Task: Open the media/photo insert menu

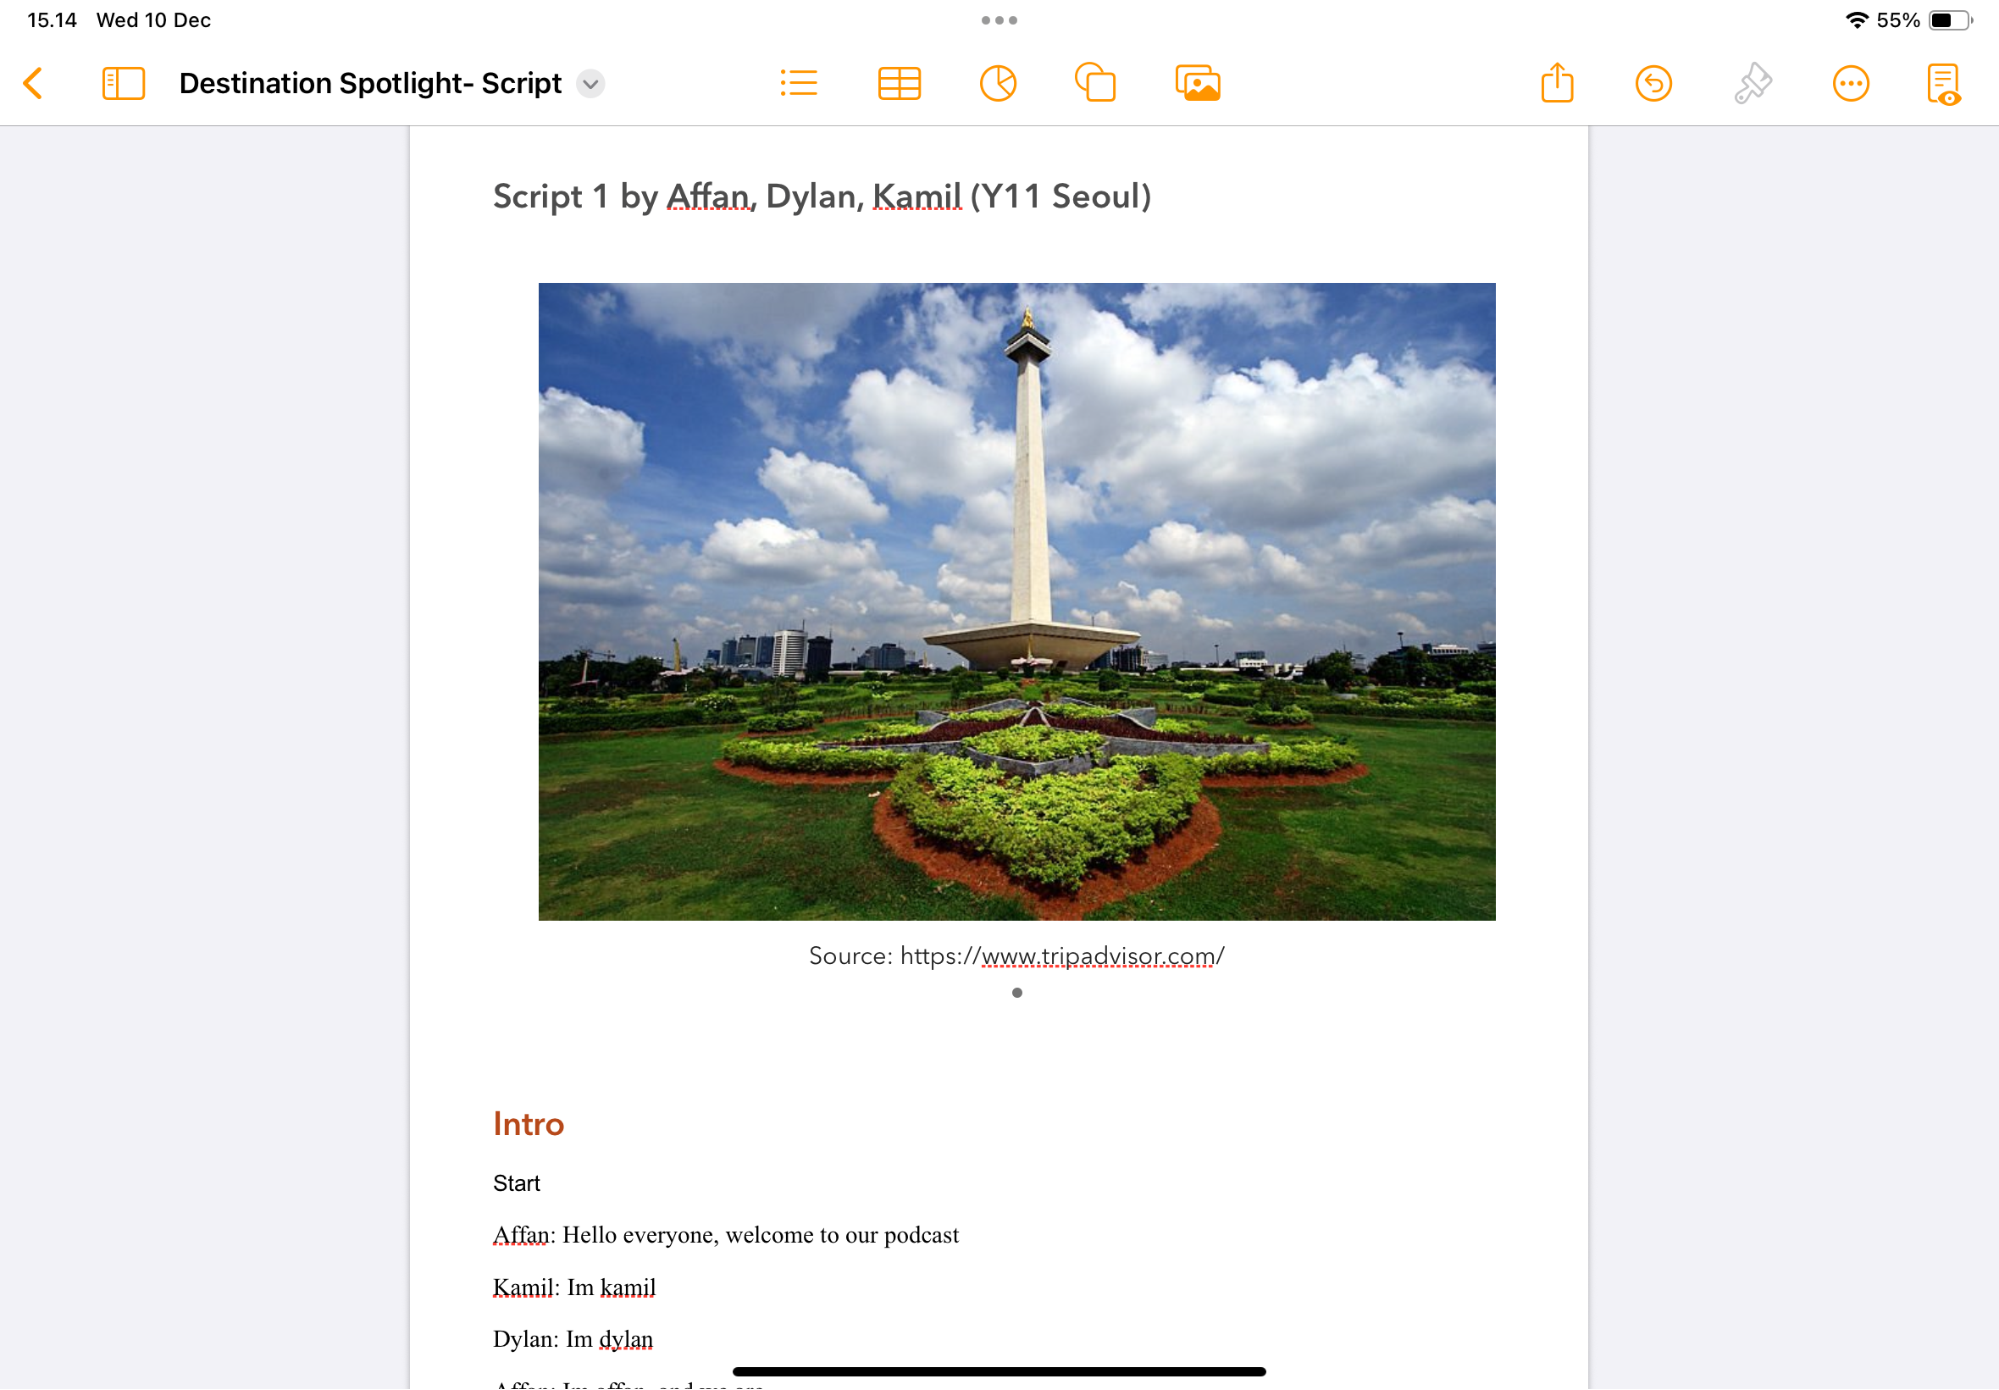Action: (x=1197, y=83)
